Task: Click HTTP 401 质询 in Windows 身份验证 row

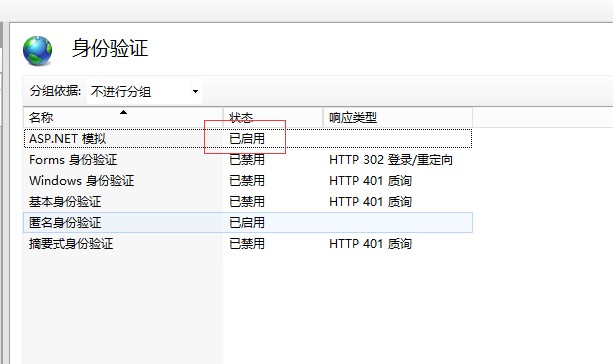Action: coord(371,181)
